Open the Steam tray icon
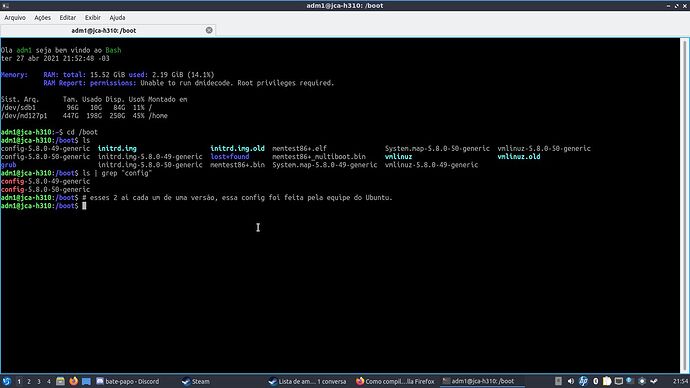This screenshot has width=690, height=388. click(x=654, y=381)
